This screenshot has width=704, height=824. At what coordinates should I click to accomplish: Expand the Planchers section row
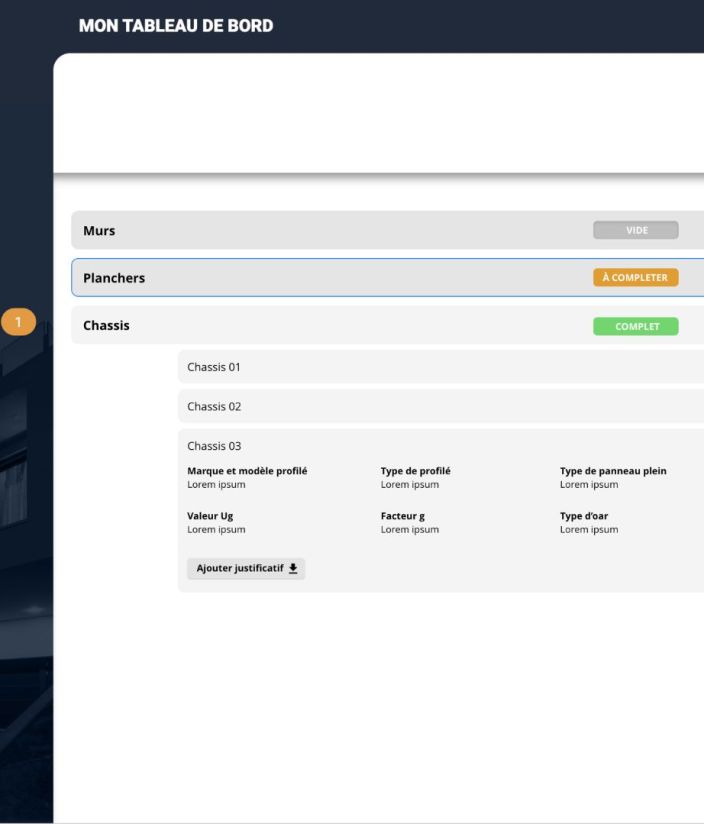[x=388, y=277]
